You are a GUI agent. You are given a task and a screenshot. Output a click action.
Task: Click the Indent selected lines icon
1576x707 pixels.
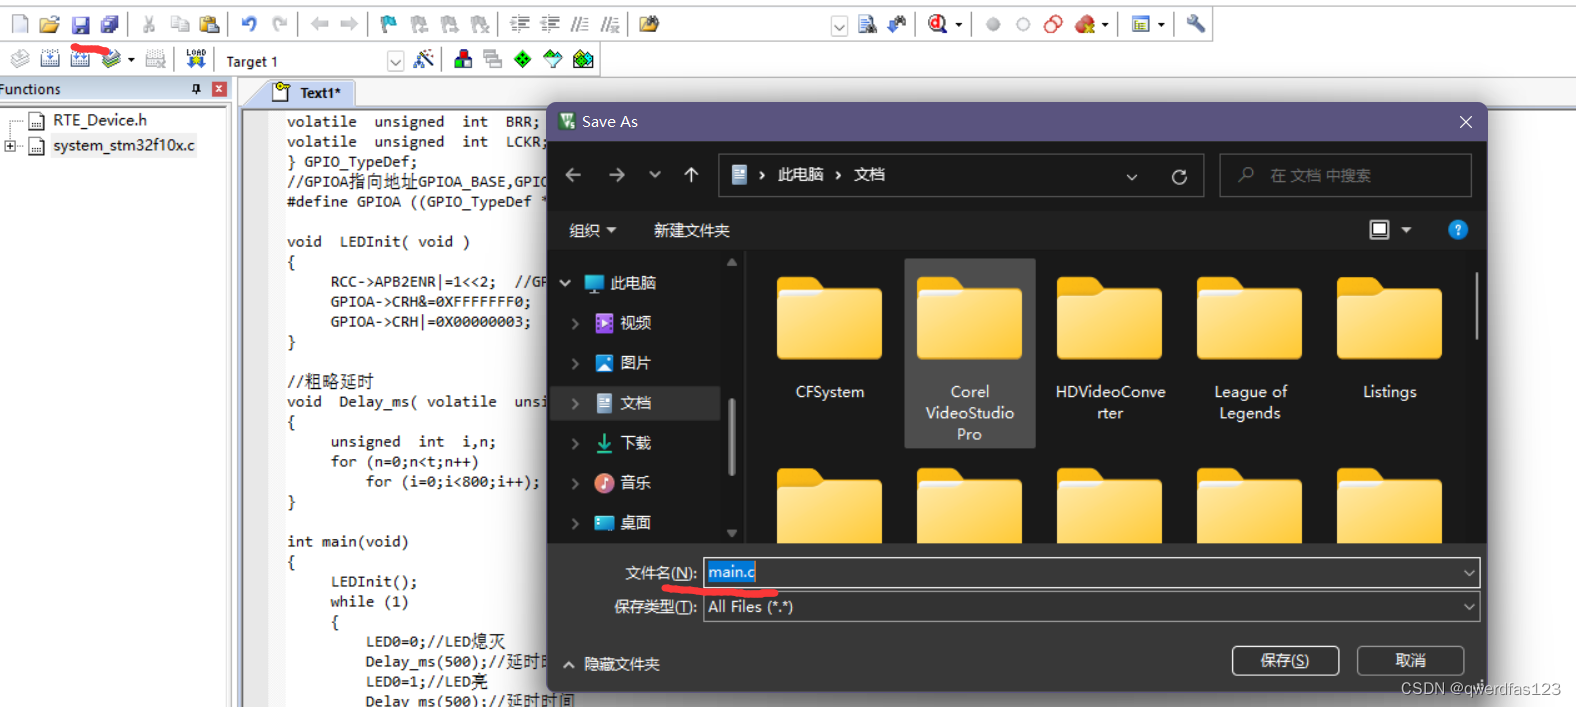[520, 24]
